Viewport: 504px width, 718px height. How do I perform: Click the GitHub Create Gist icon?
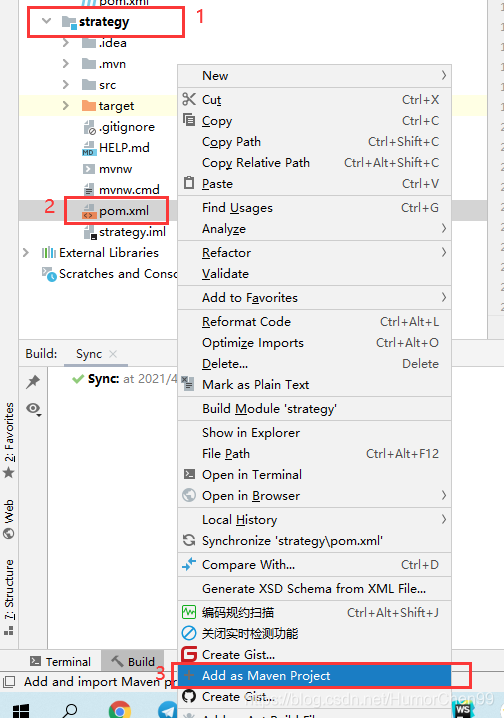coord(189,696)
